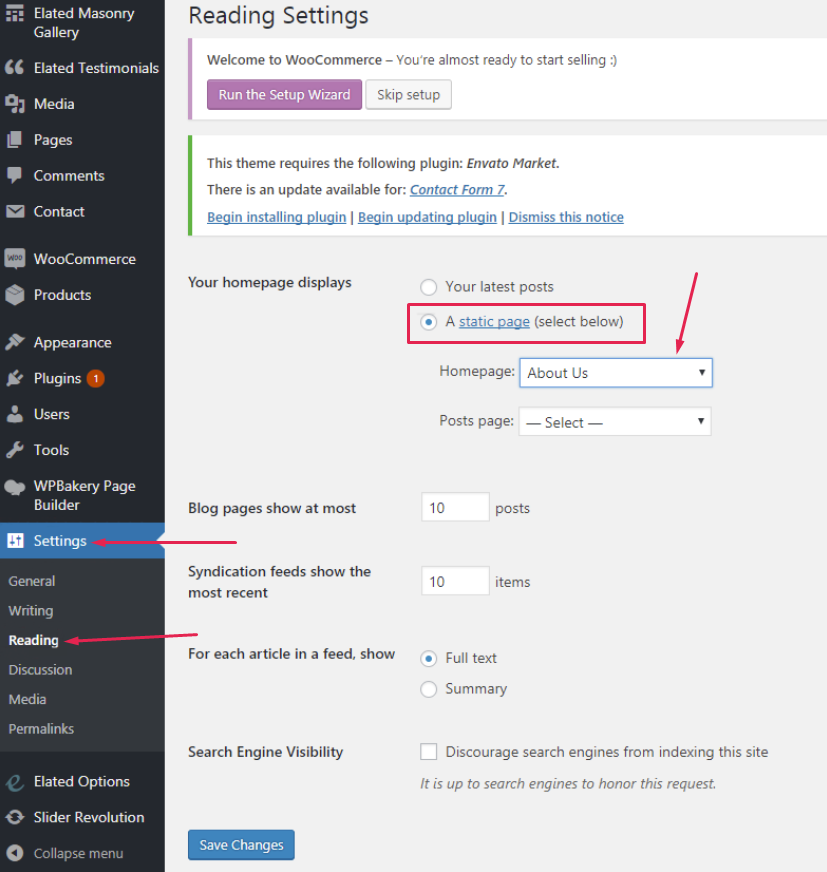Click the Collapse menu arrow icon
The image size is (827, 872).
tap(15, 853)
